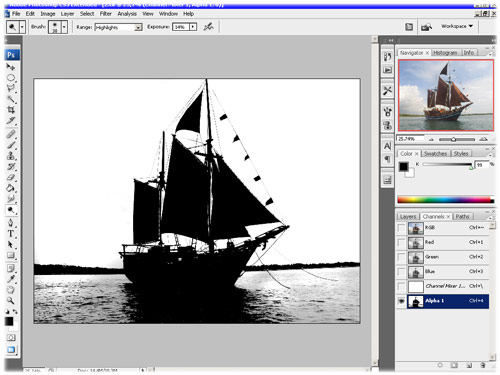Delete current channel trash icon

[483, 365]
